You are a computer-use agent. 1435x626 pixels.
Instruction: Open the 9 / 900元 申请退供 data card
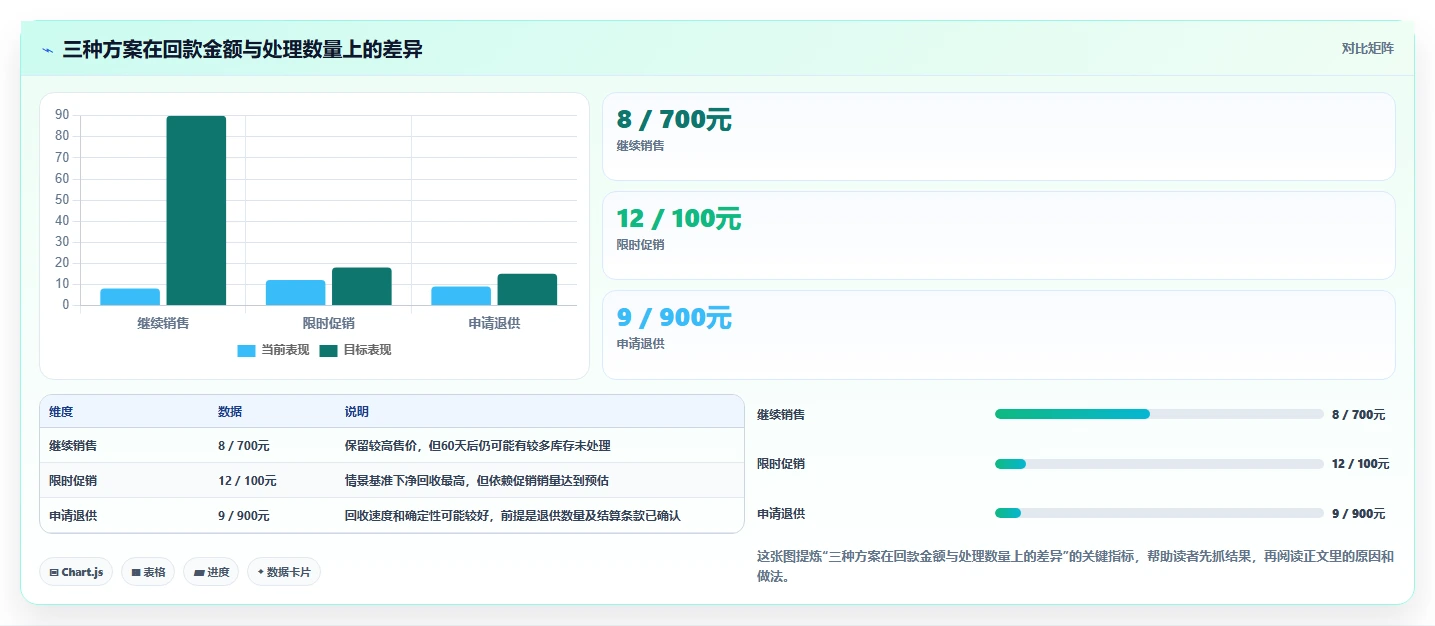998,335
